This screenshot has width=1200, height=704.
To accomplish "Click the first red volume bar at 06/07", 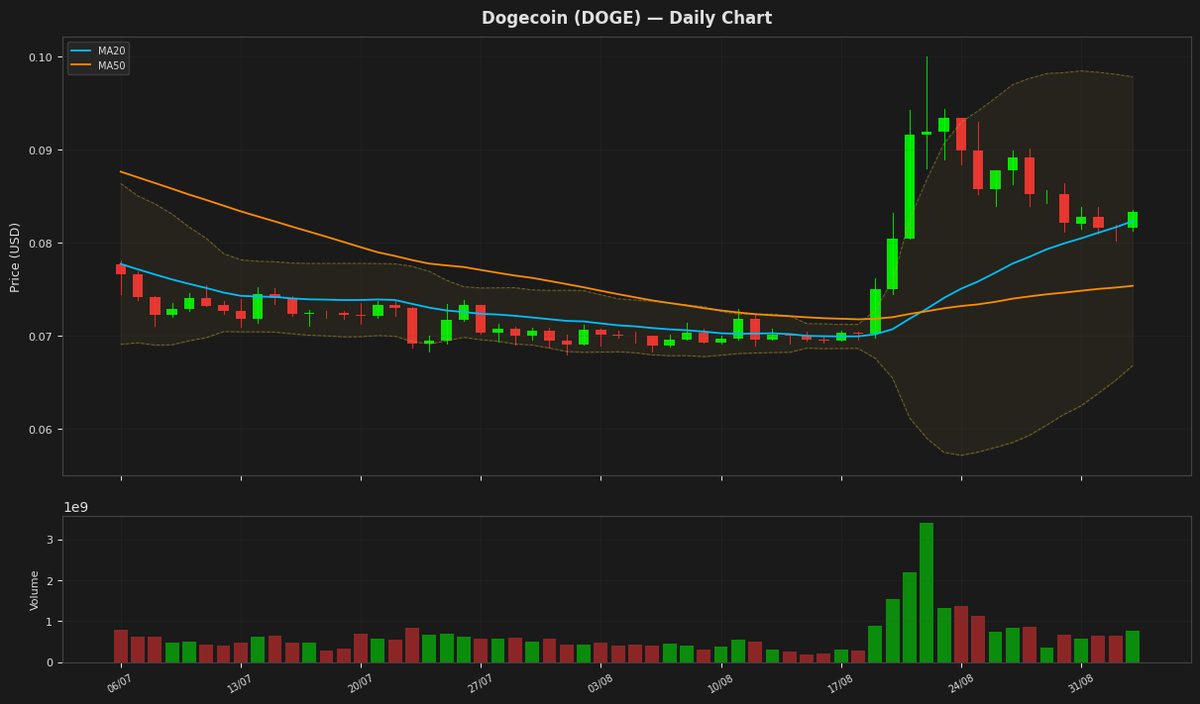I will point(121,646).
